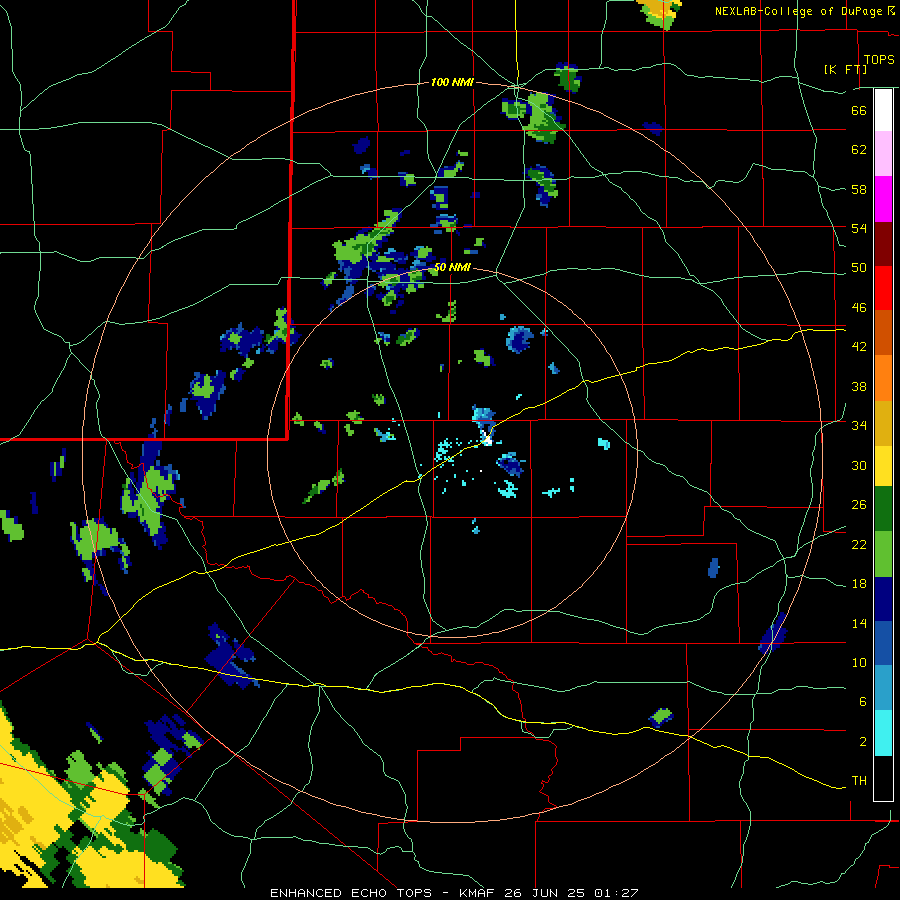900x900 pixels.
Task: Click the large yellow echo in the bottom-left corner
Action: point(43,804)
